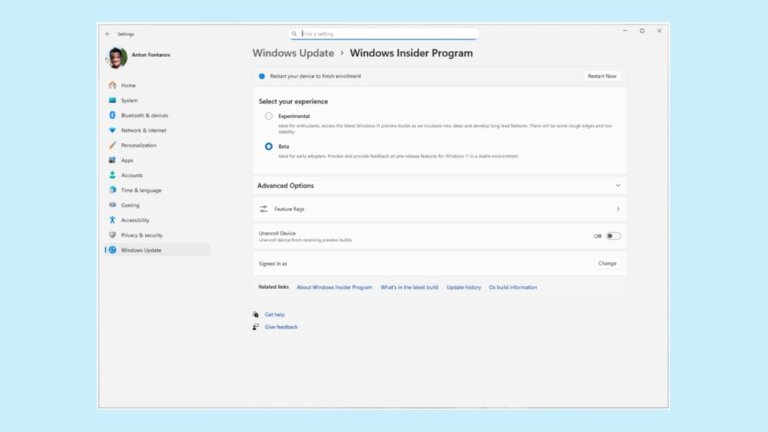Click the back arrow in Settings

pyautogui.click(x=108, y=34)
